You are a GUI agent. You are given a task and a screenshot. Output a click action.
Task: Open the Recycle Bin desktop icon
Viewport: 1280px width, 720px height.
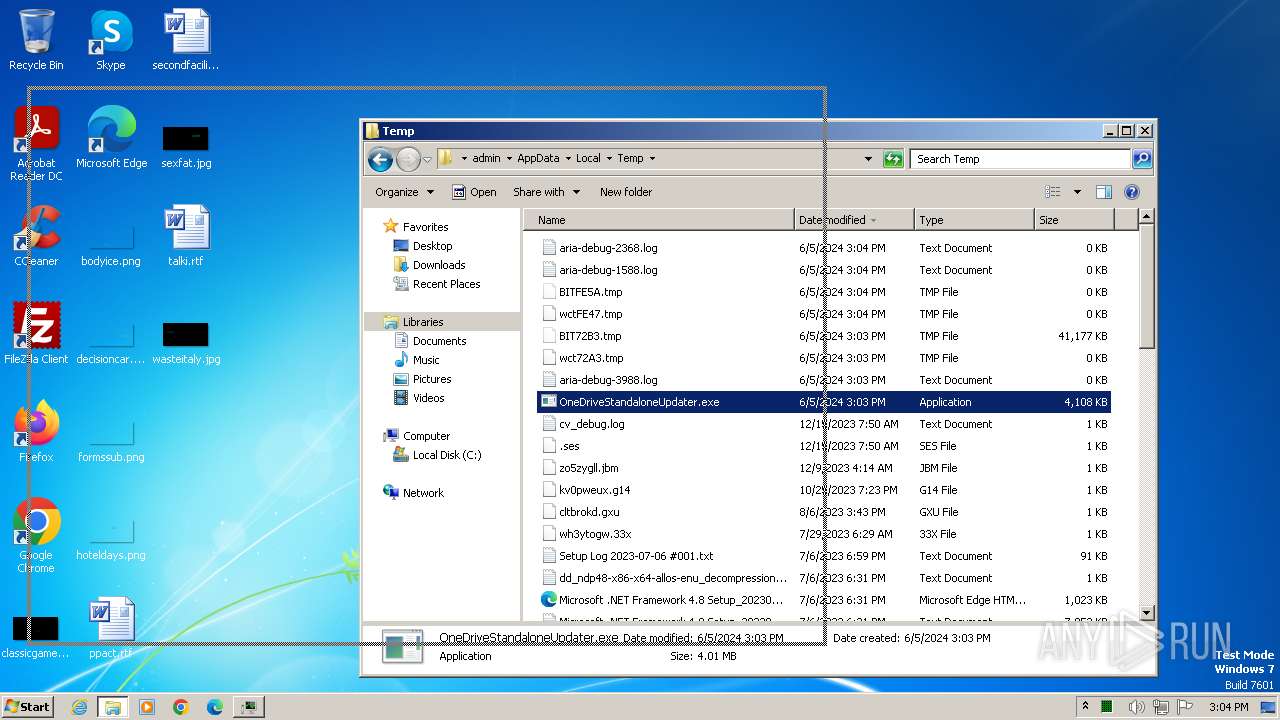[36, 40]
